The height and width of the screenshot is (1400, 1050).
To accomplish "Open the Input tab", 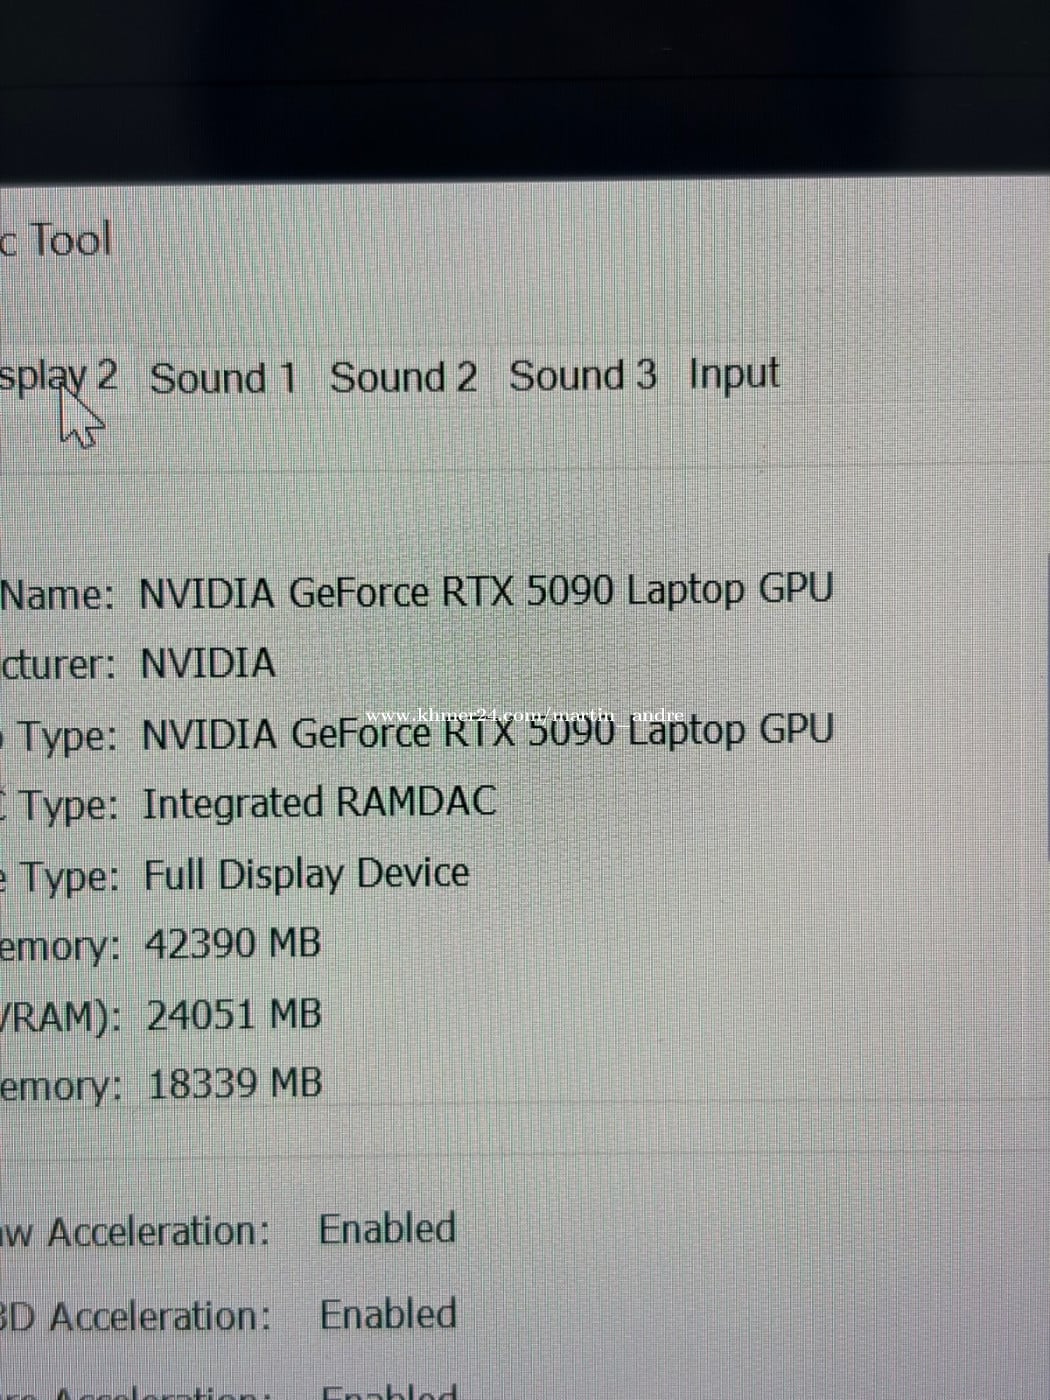I will pos(733,374).
